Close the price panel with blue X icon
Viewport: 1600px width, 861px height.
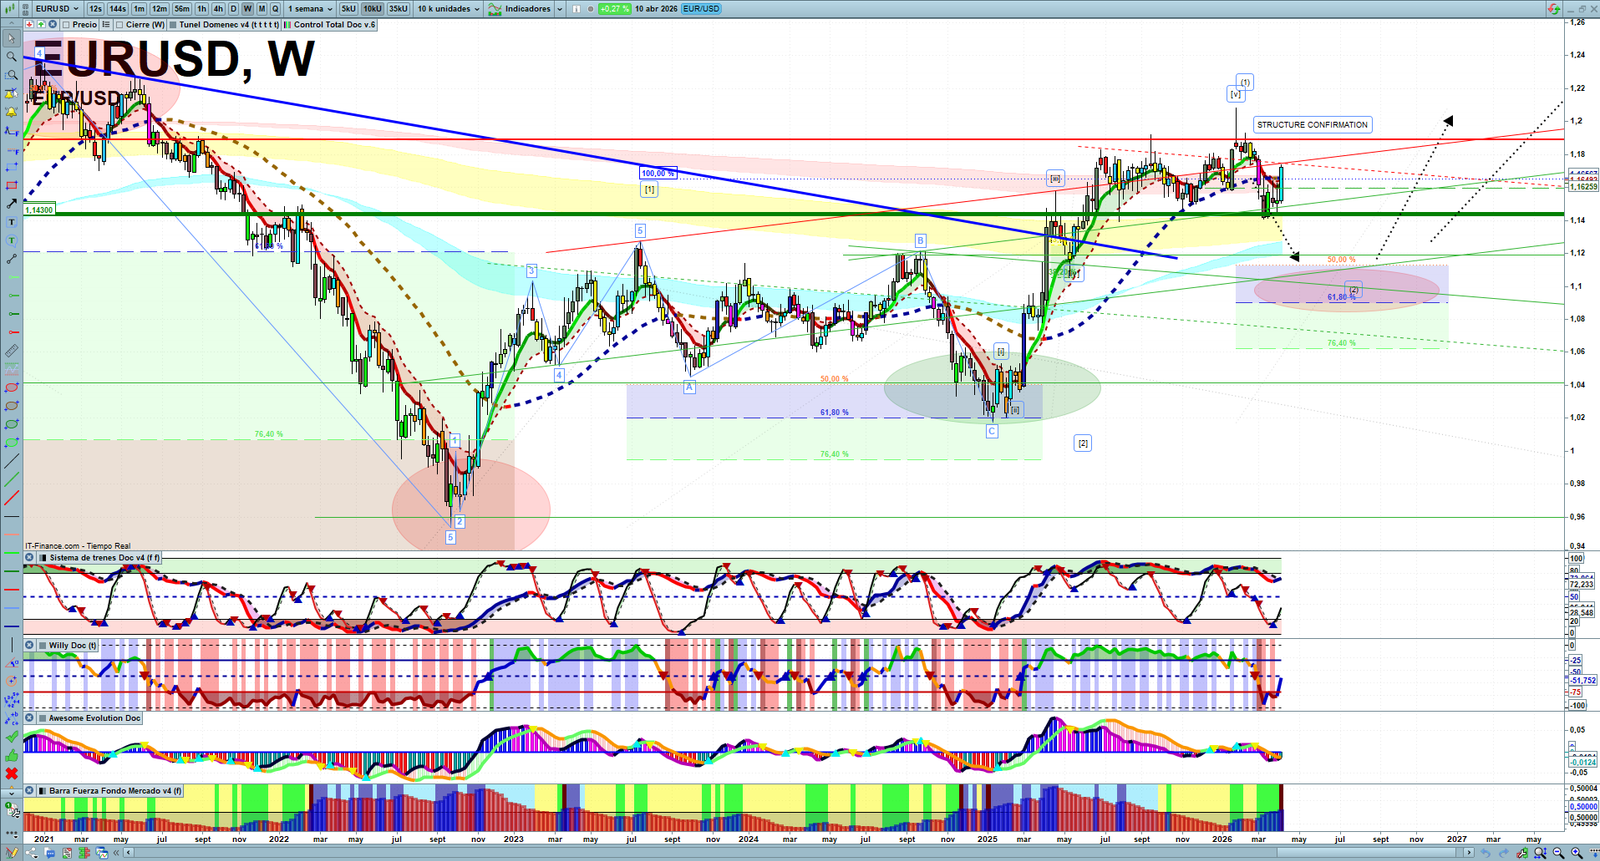pyautogui.click(x=53, y=25)
